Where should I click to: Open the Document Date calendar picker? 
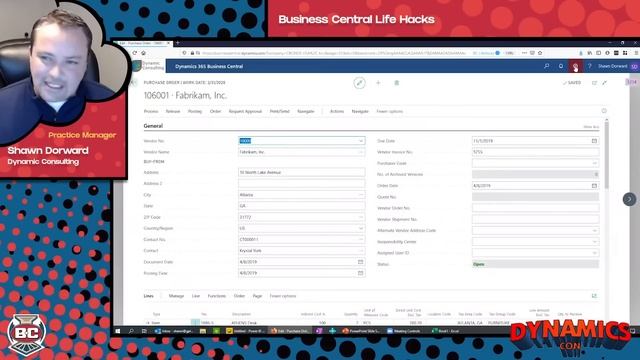coord(360,262)
